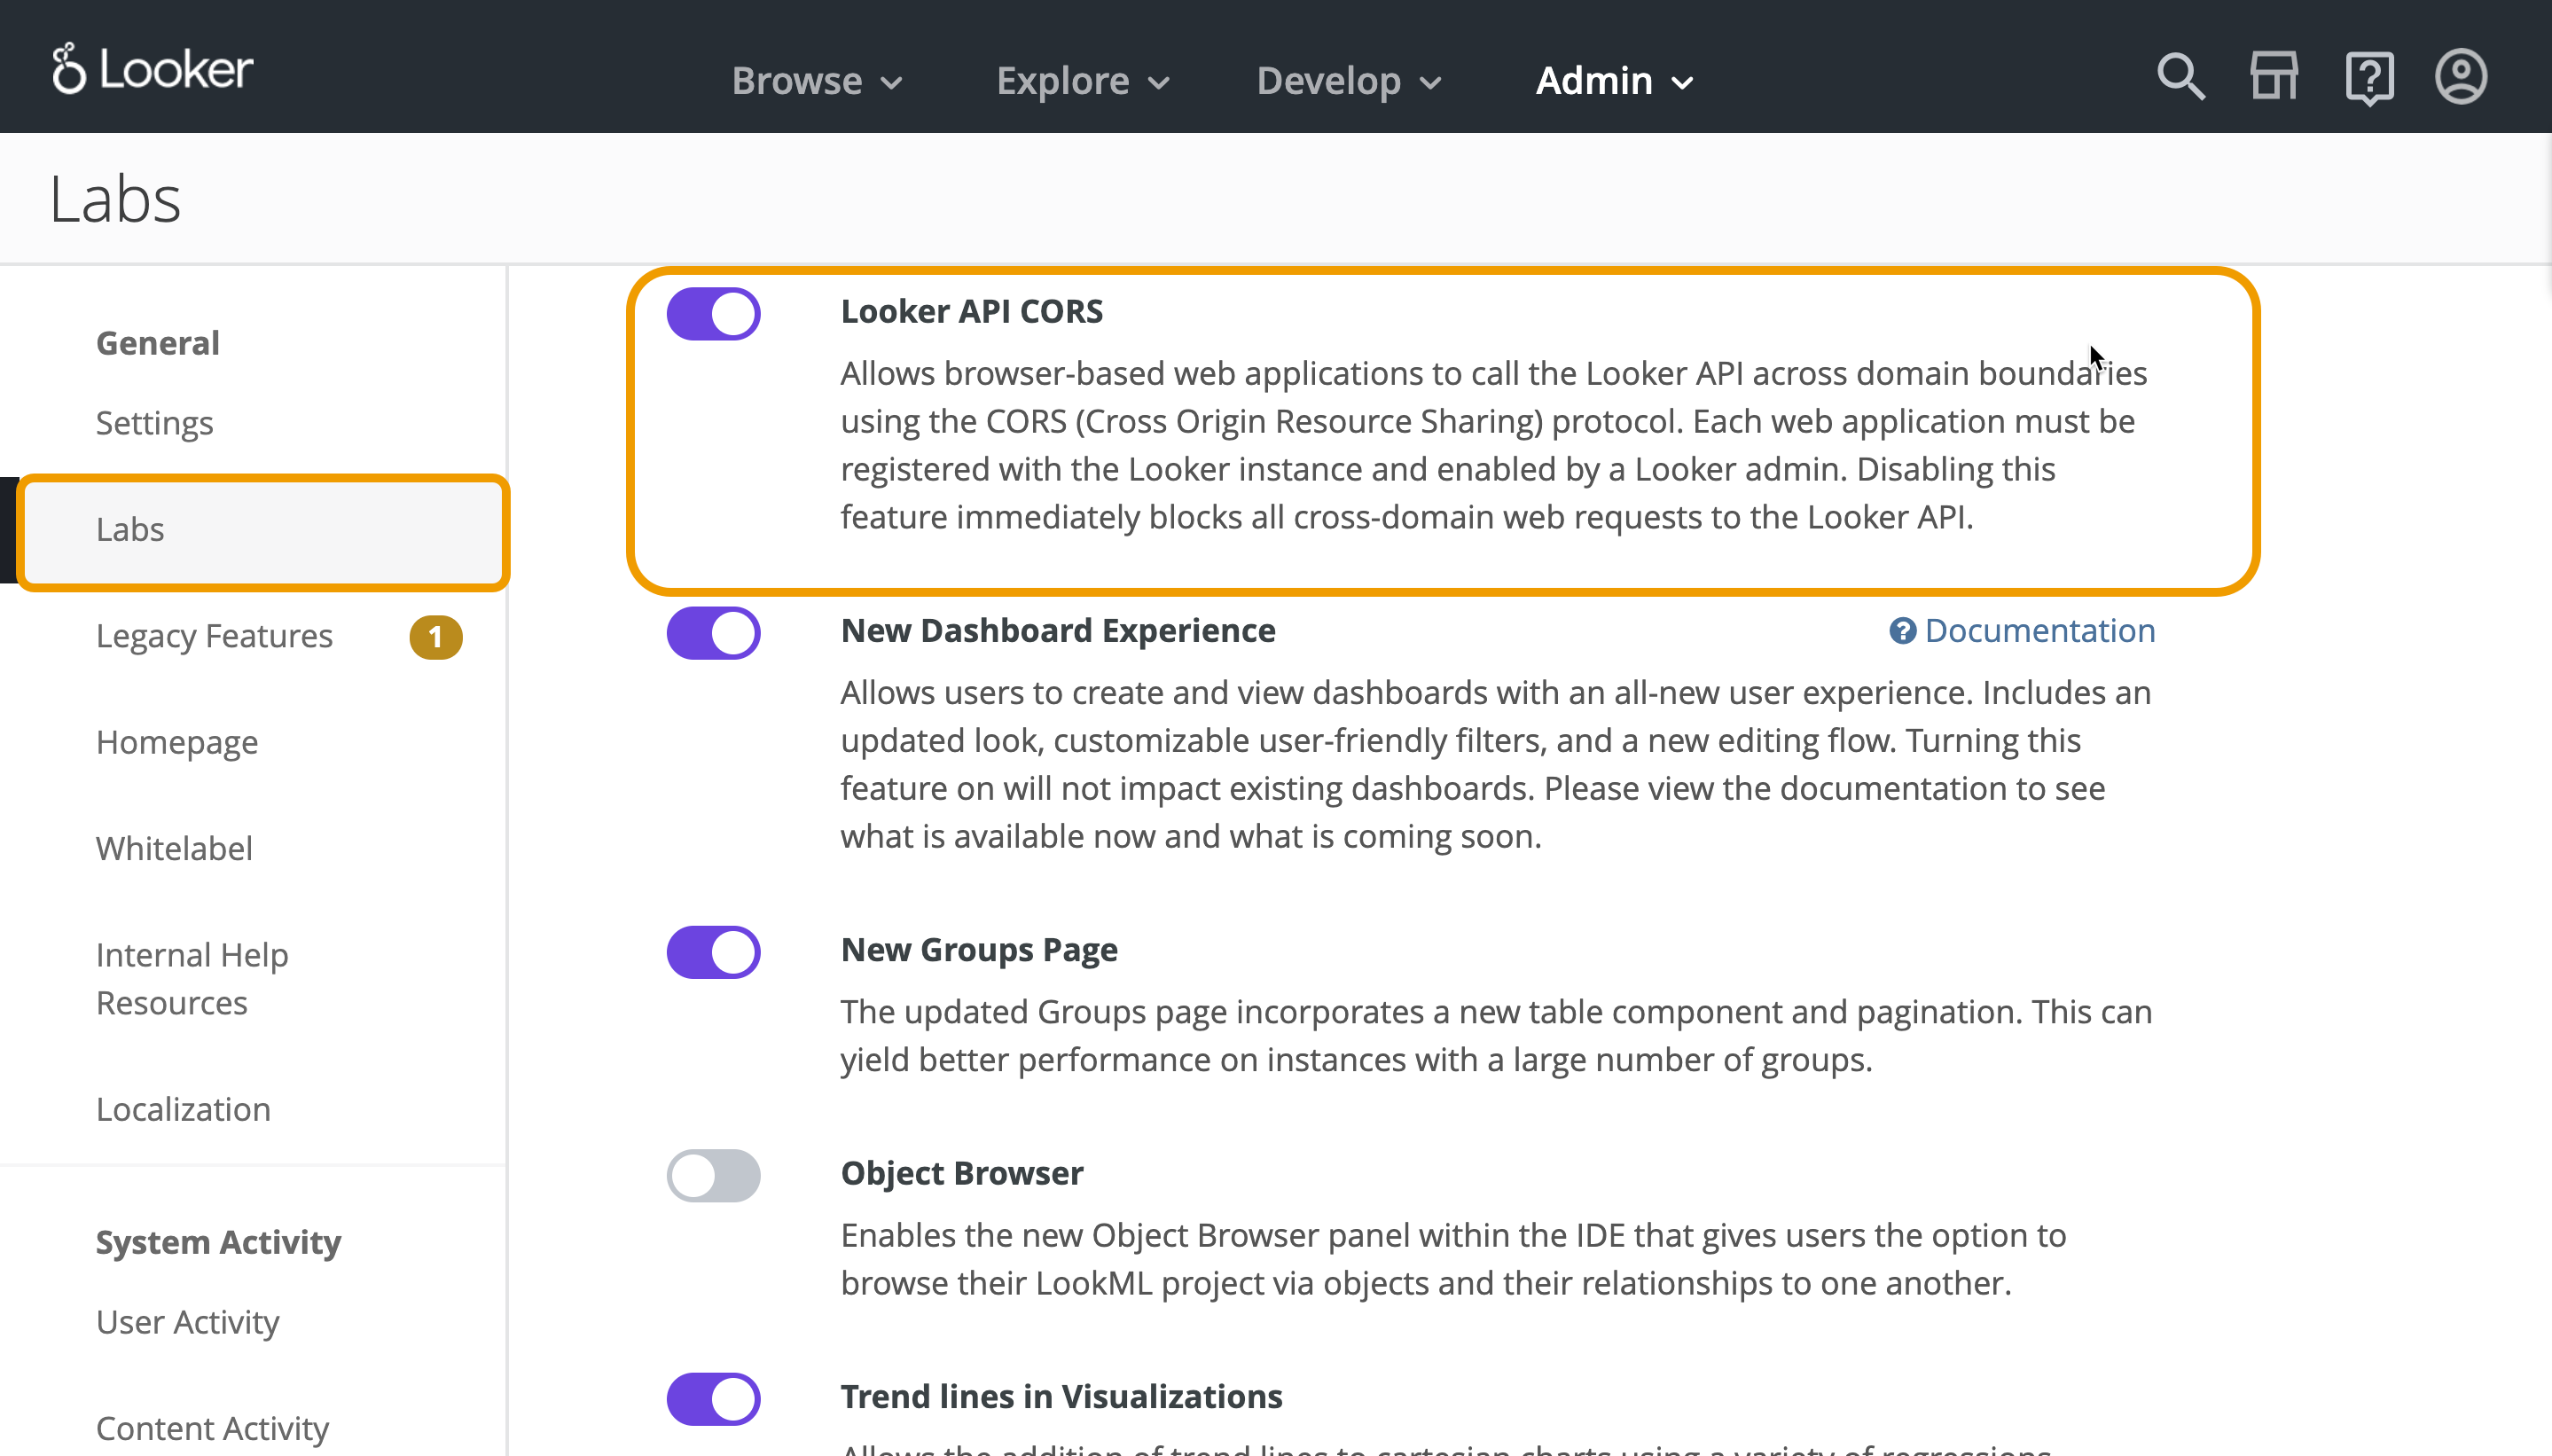Toggle off New Groups Page
The image size is (2552, 1456).
[714, 952]
